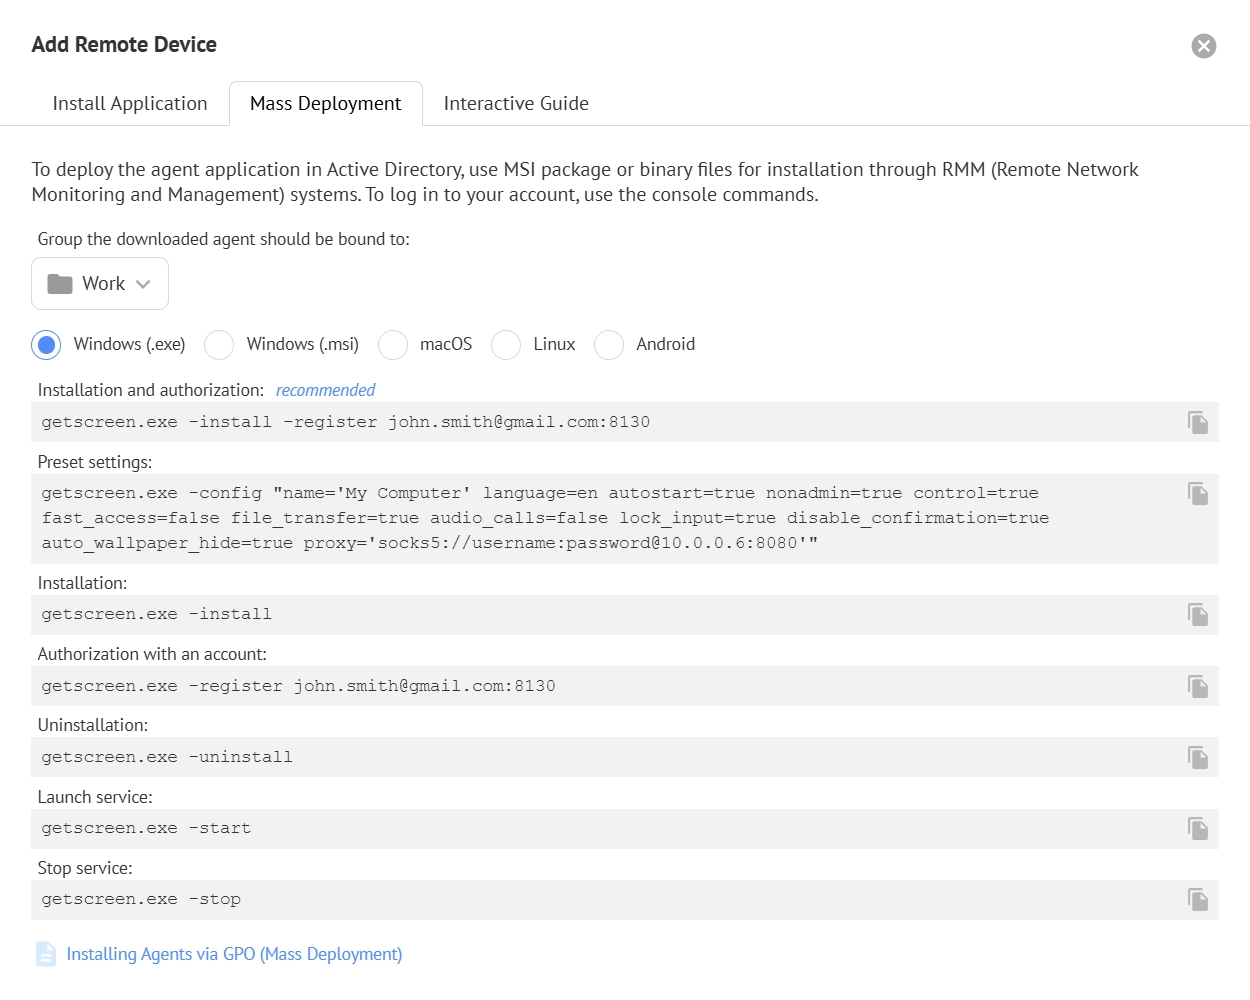Copy the preset settings config command
The height and width of the screenshot is (1000, 1250).
click(x=1197, y=493)
